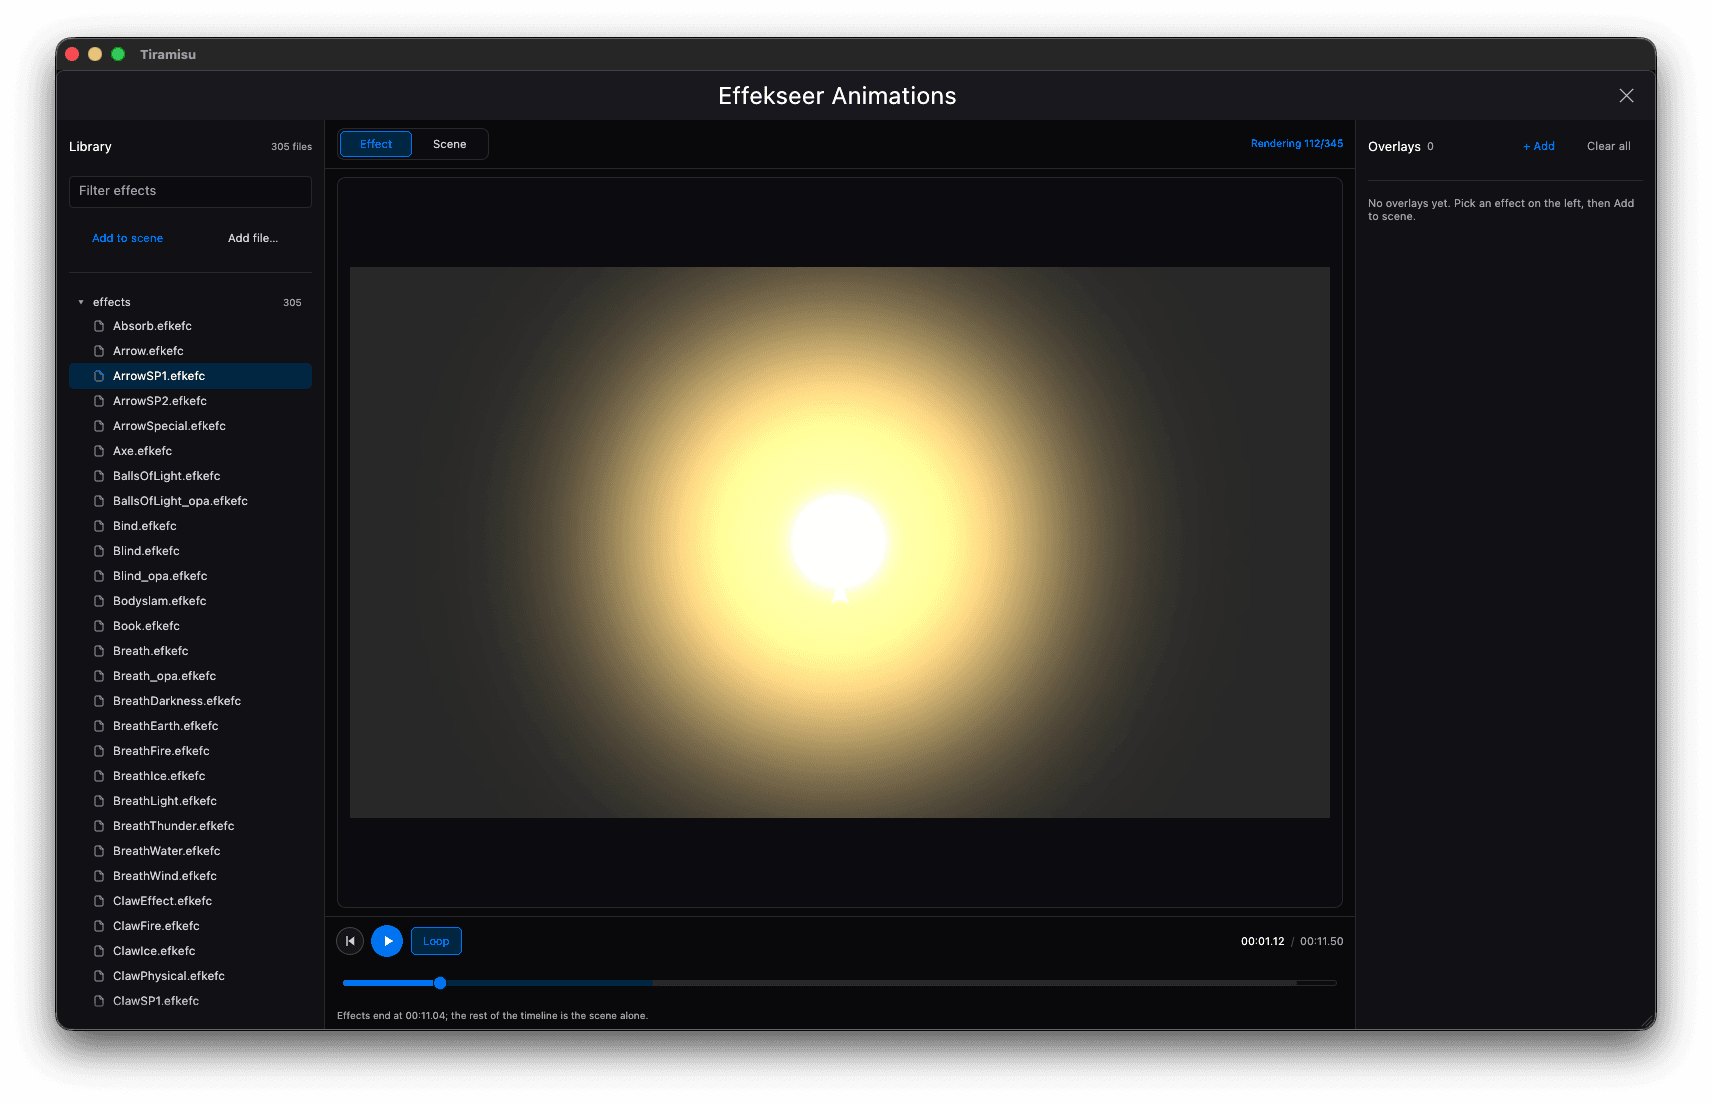
Task: Select ClawPhysical.efkefc effect file
Action: (190, 976)
